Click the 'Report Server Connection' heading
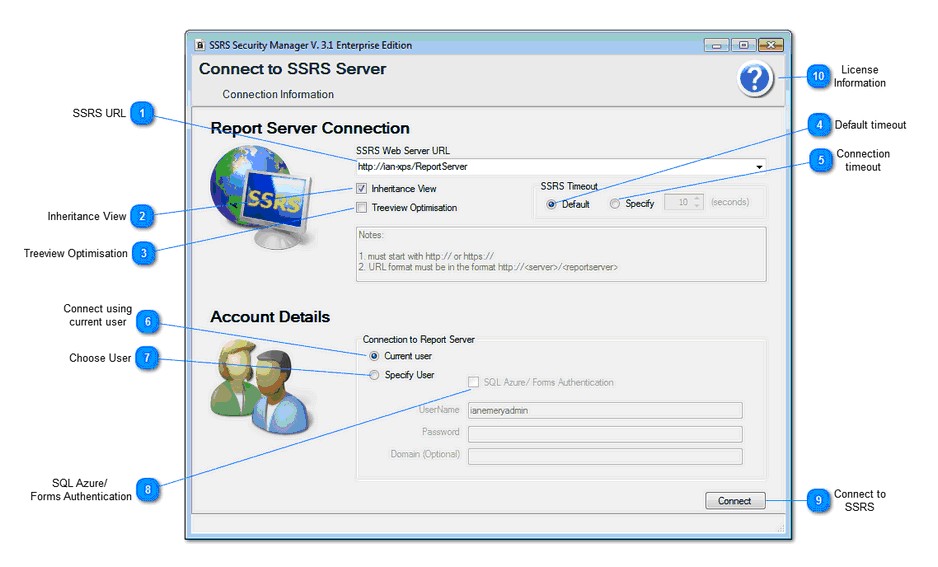The height and width of the screenshot is (567, 938). click(310, 128)
